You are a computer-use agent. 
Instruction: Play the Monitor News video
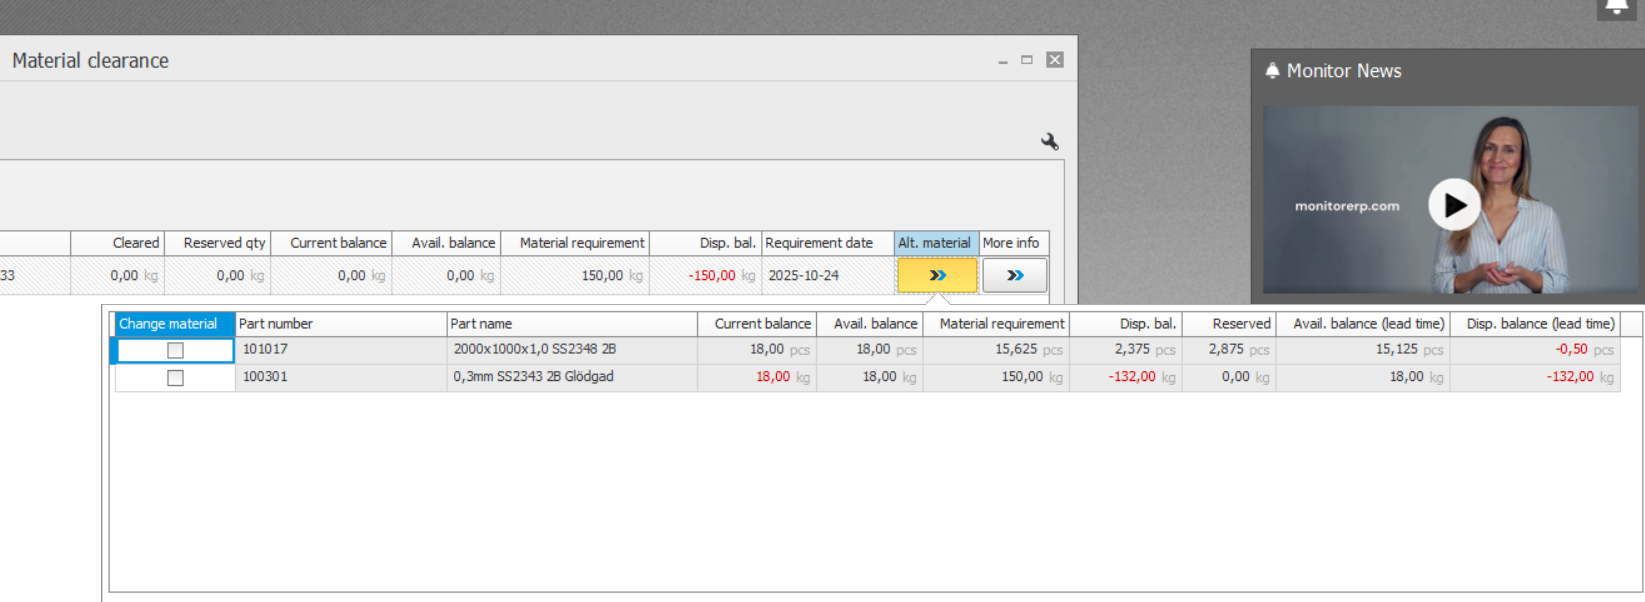[x=1453, y=205]
